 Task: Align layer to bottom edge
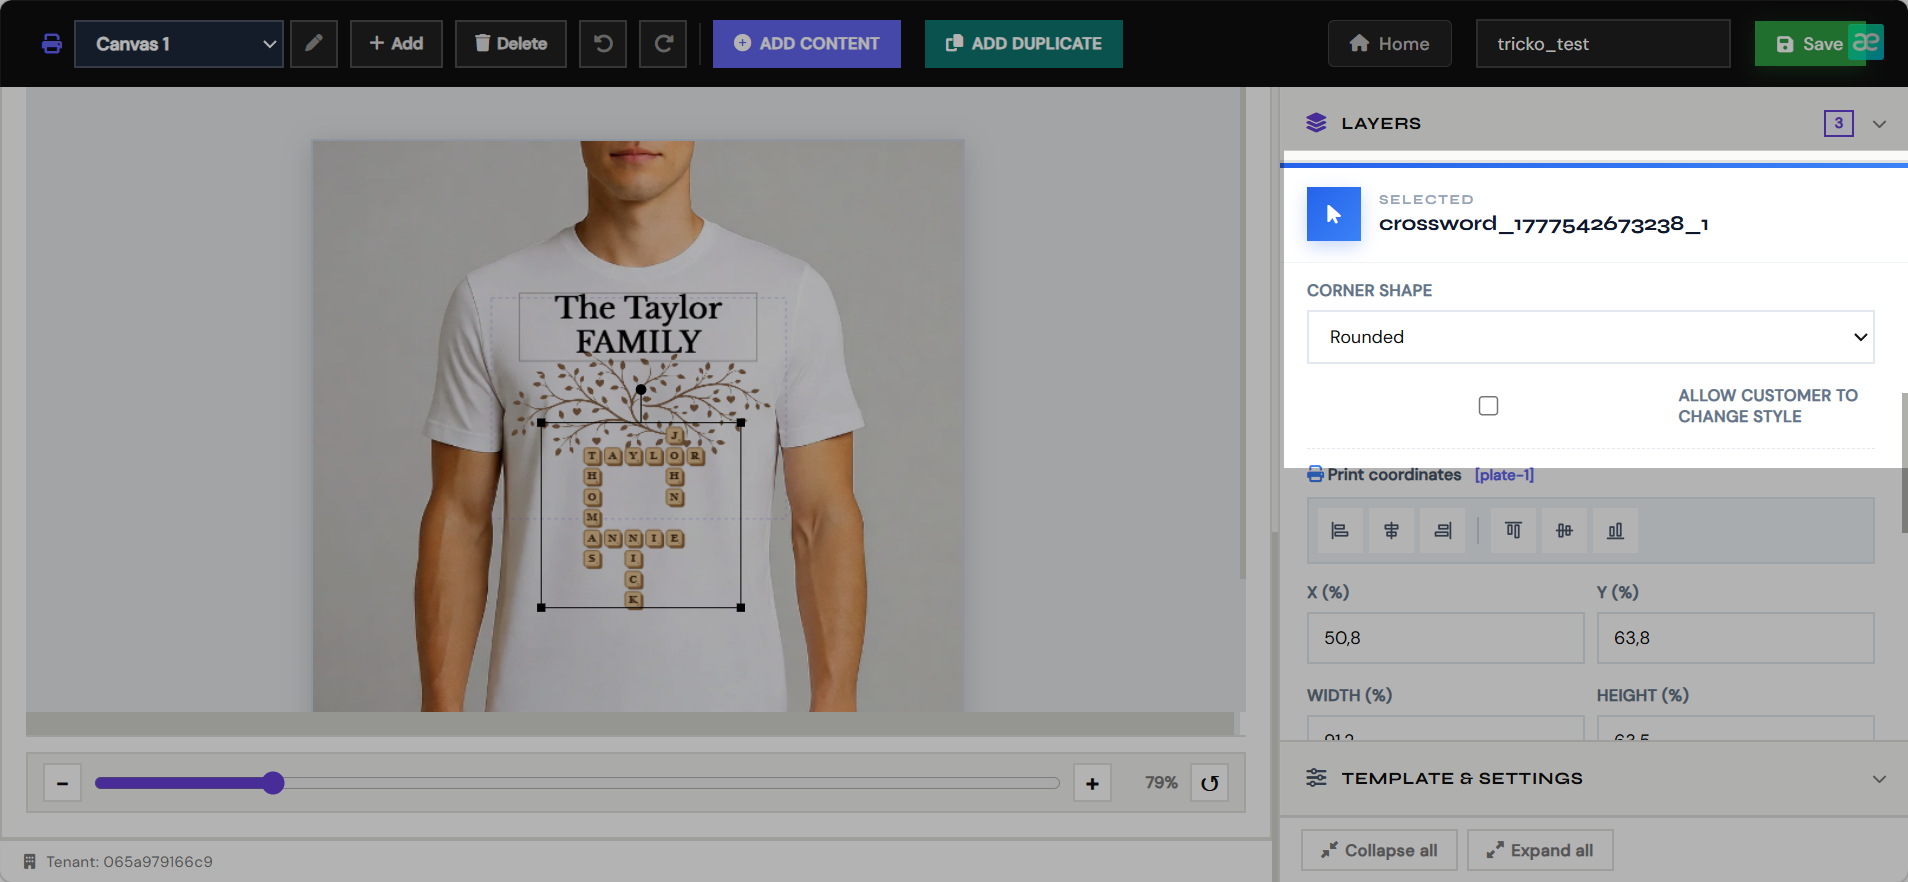1615,531
